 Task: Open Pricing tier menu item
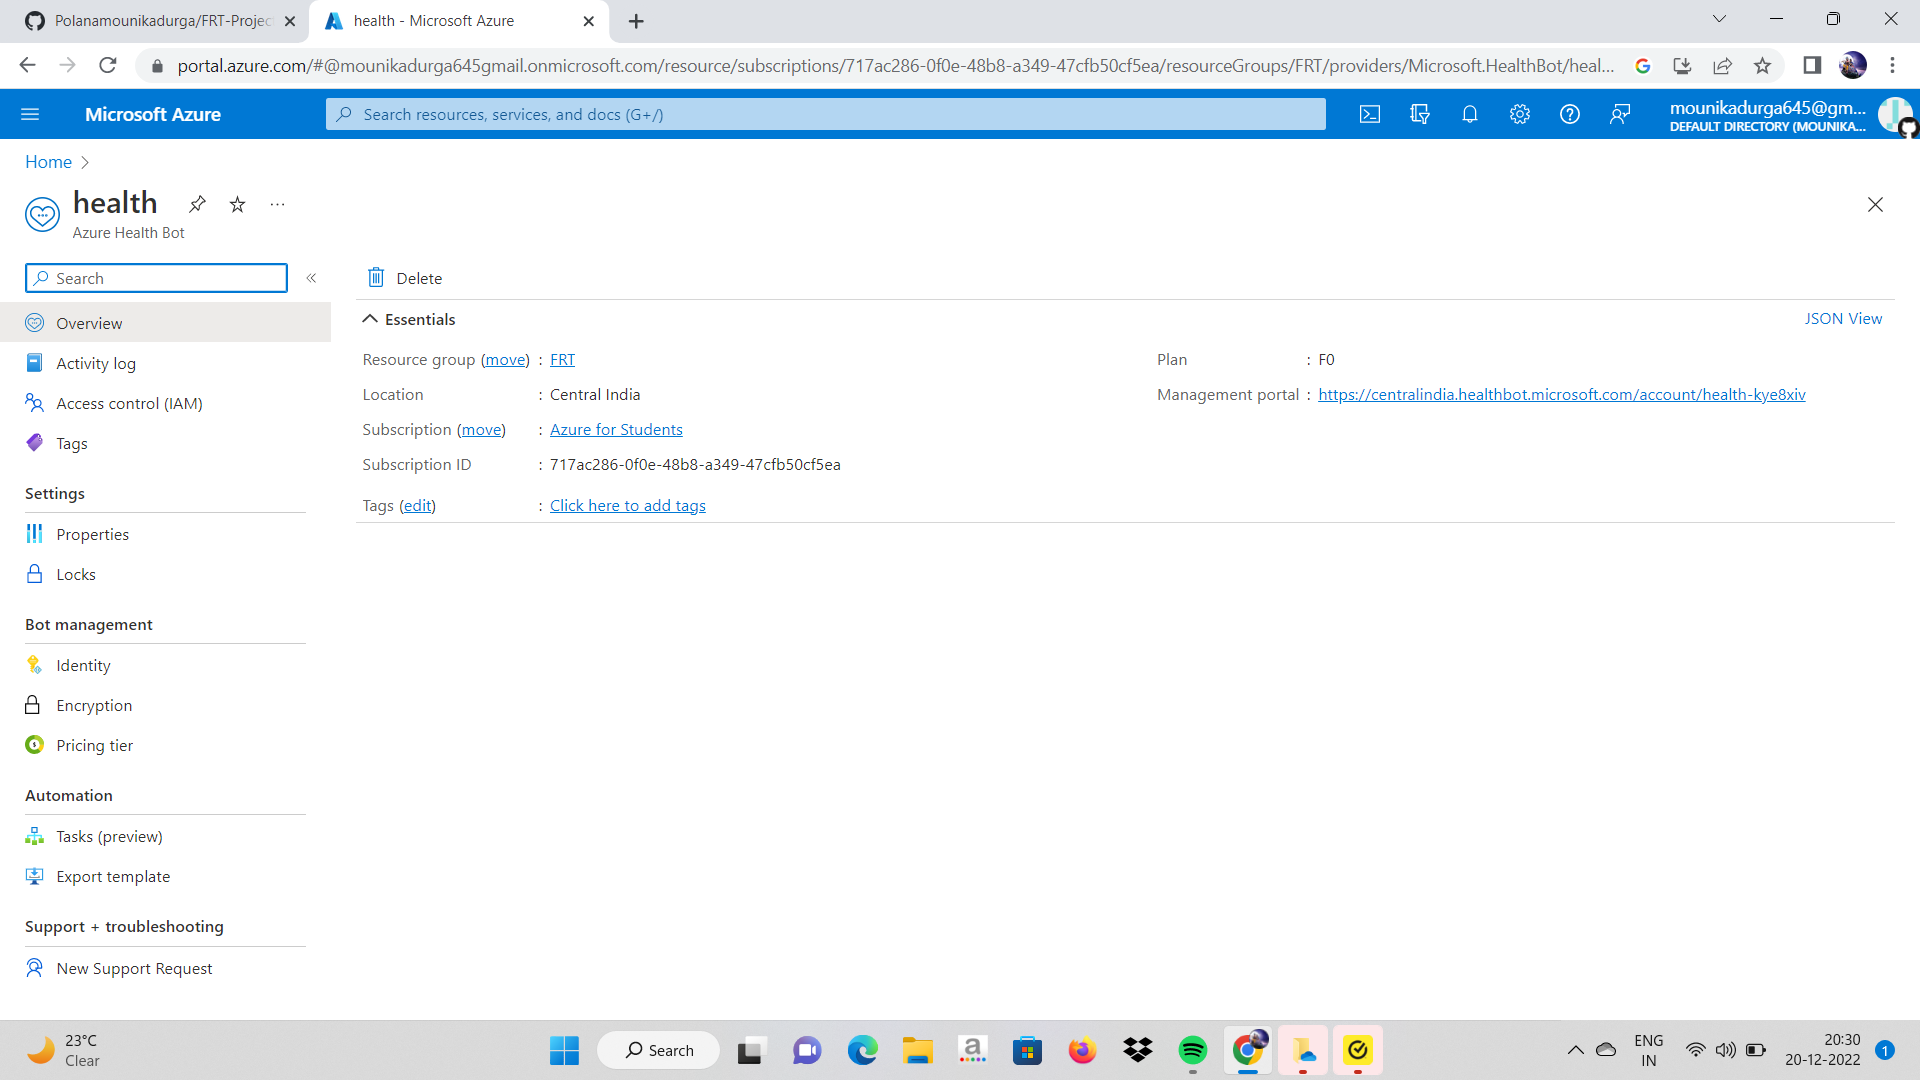pyautogui.click(x=94, y=745)
